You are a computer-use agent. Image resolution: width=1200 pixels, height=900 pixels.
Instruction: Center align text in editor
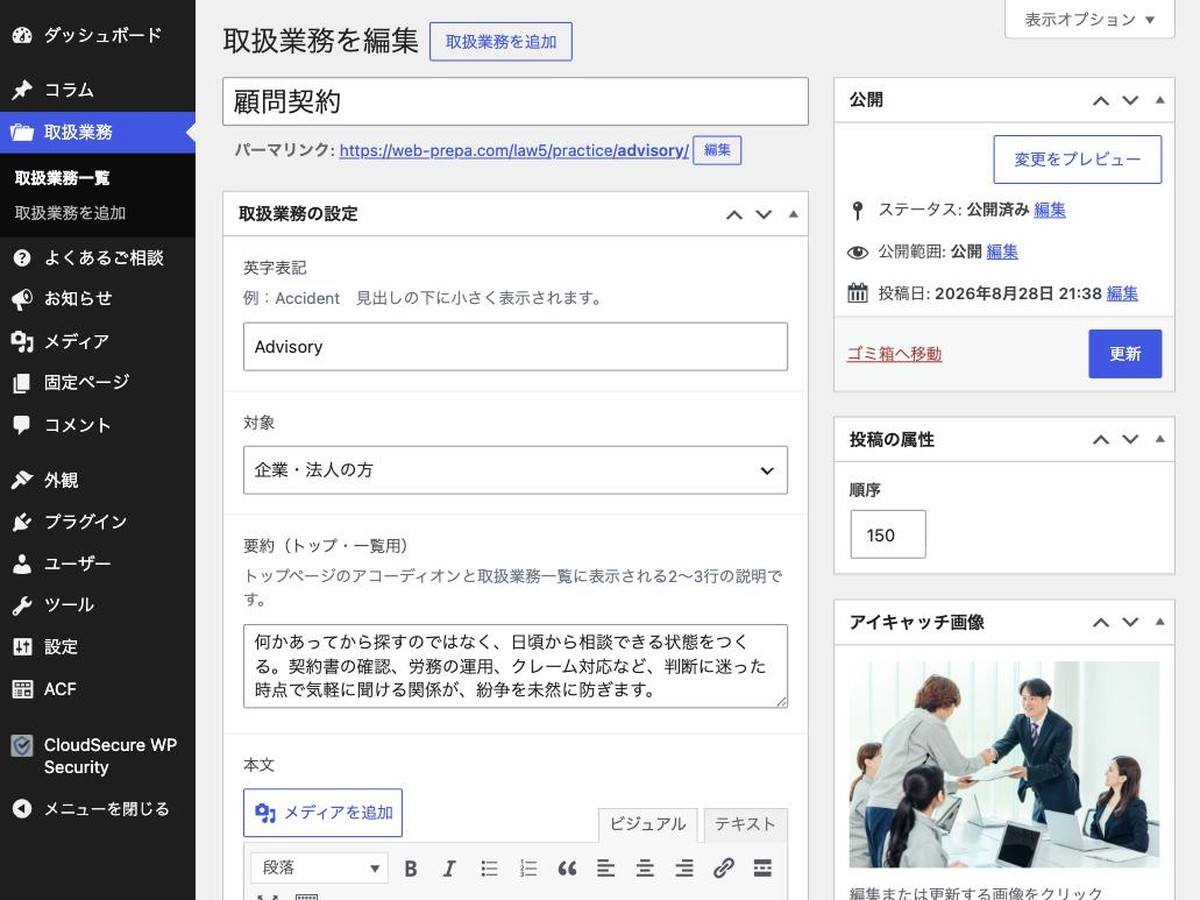tap(645, 868)
